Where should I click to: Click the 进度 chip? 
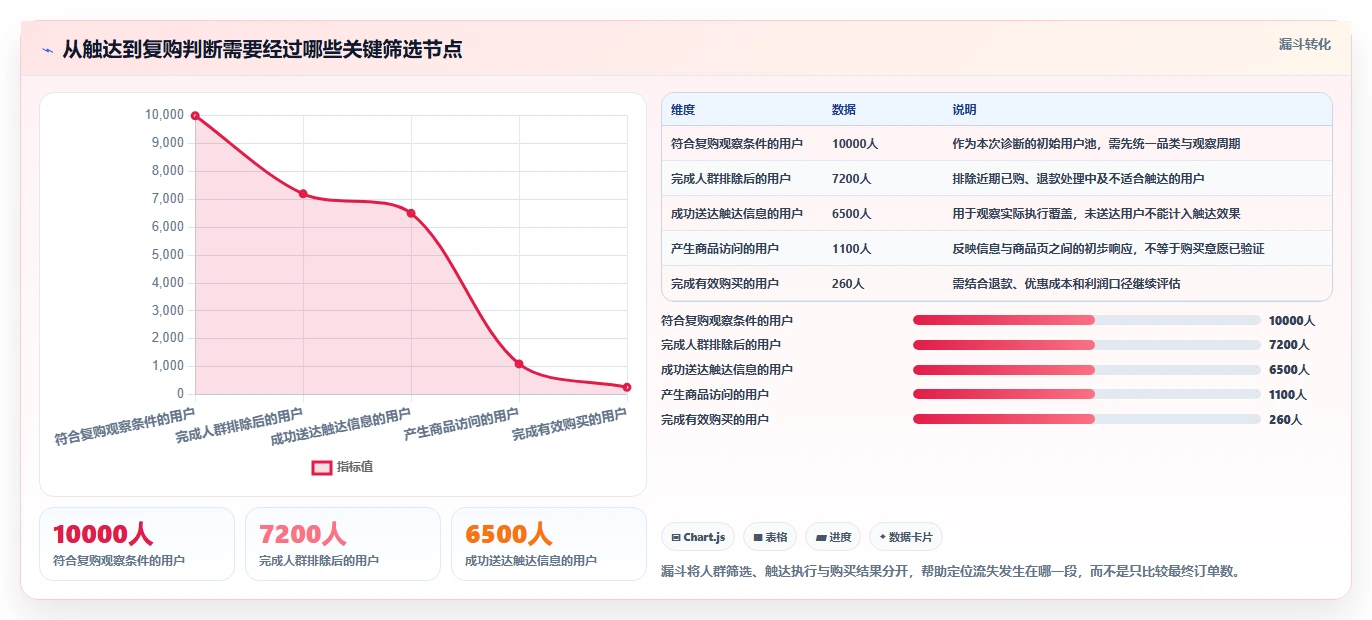[833, 537]
